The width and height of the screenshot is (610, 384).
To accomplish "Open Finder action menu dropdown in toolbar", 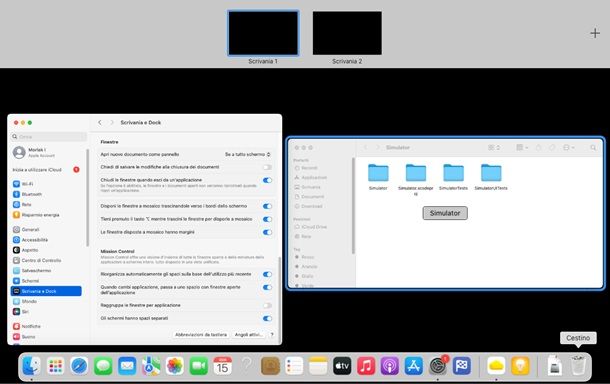I will [x=568, y=148].
